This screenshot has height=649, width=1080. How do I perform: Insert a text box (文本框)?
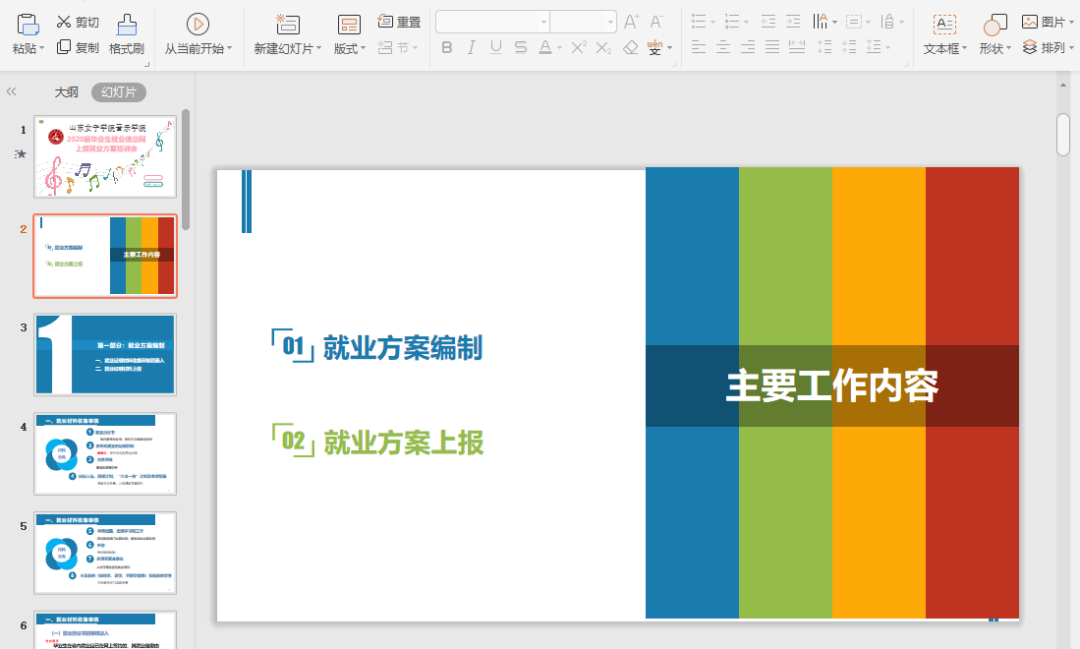(944, 25)
